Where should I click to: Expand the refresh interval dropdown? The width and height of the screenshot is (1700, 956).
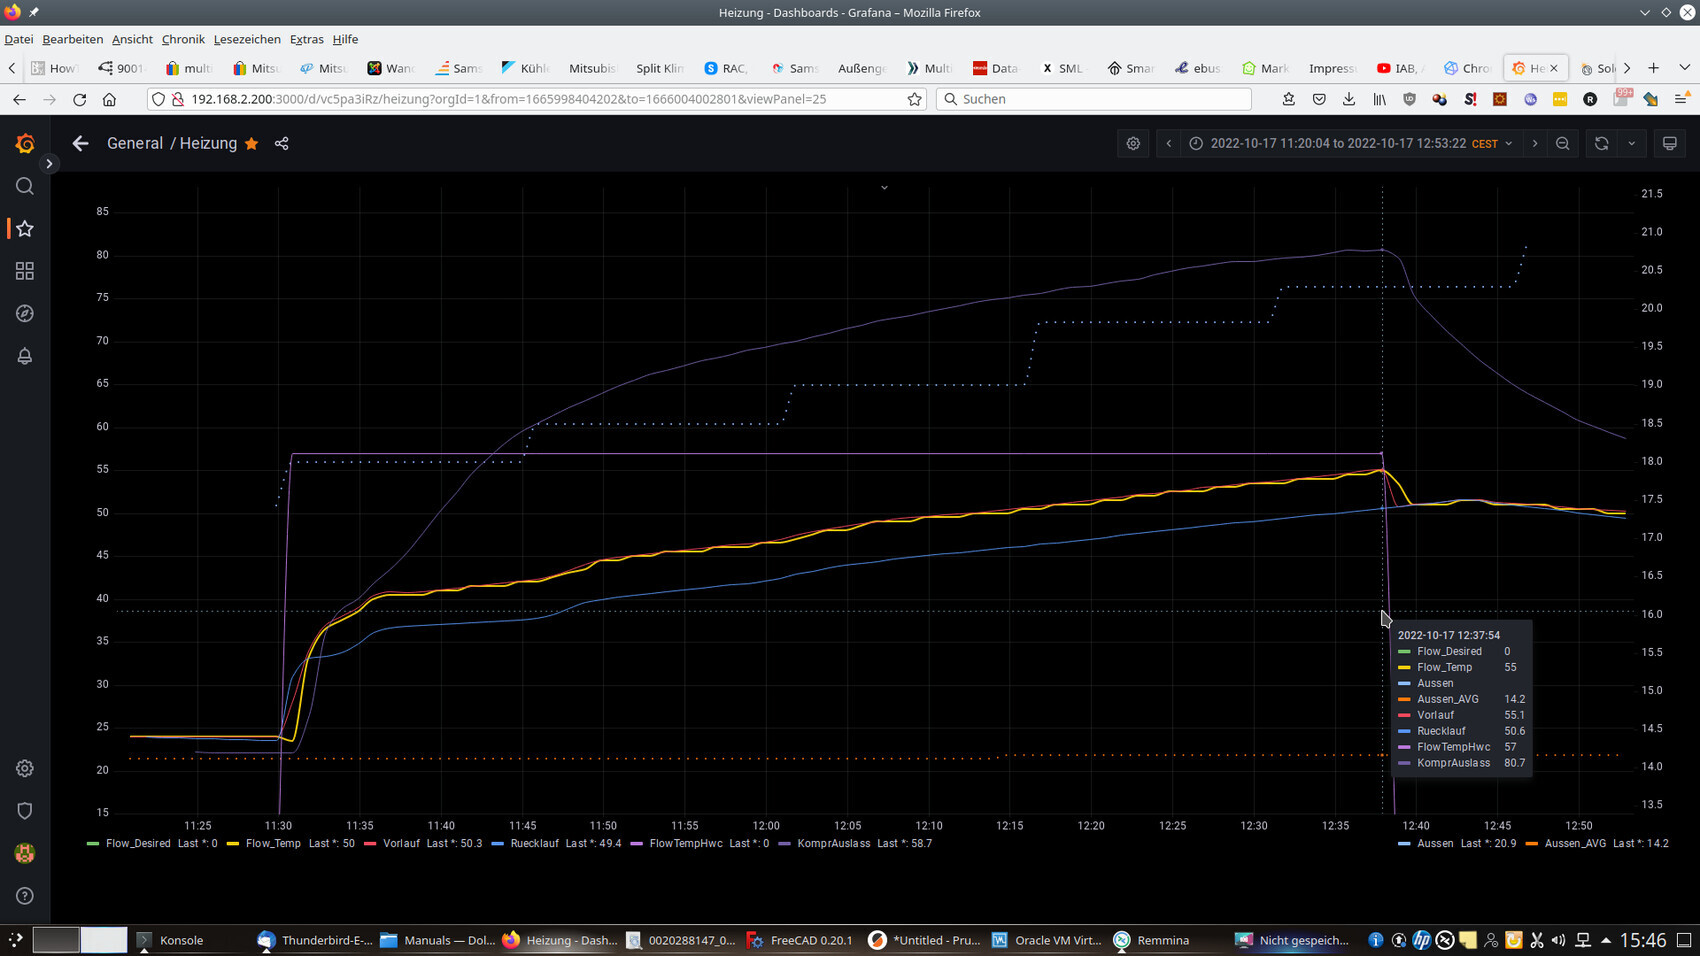click(x=1632, y=144)
